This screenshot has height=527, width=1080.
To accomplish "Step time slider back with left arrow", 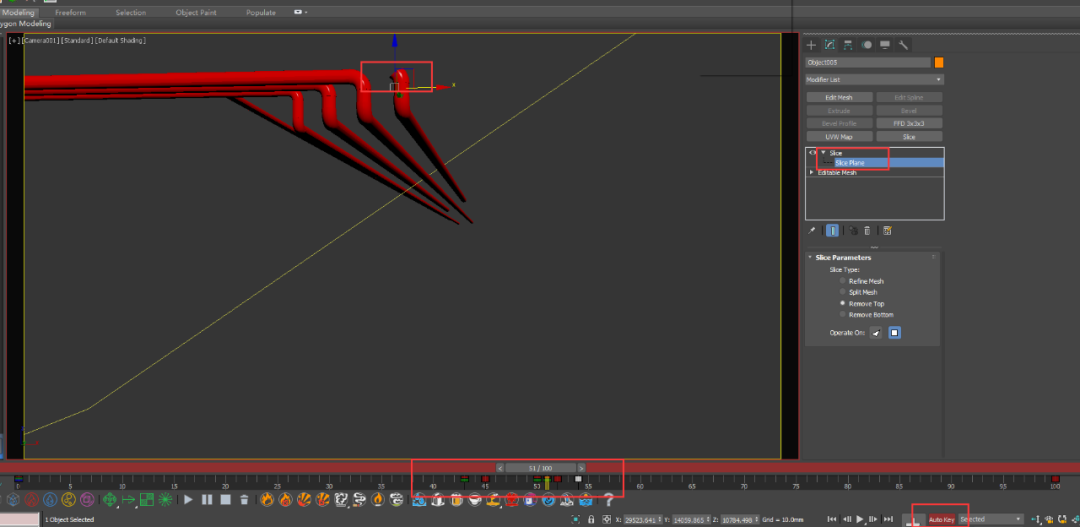I will (500, 468).
